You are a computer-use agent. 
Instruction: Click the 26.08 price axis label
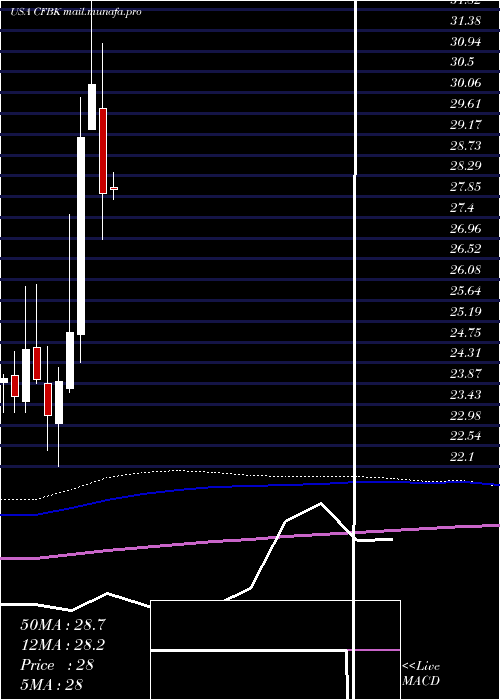(466, 270)
